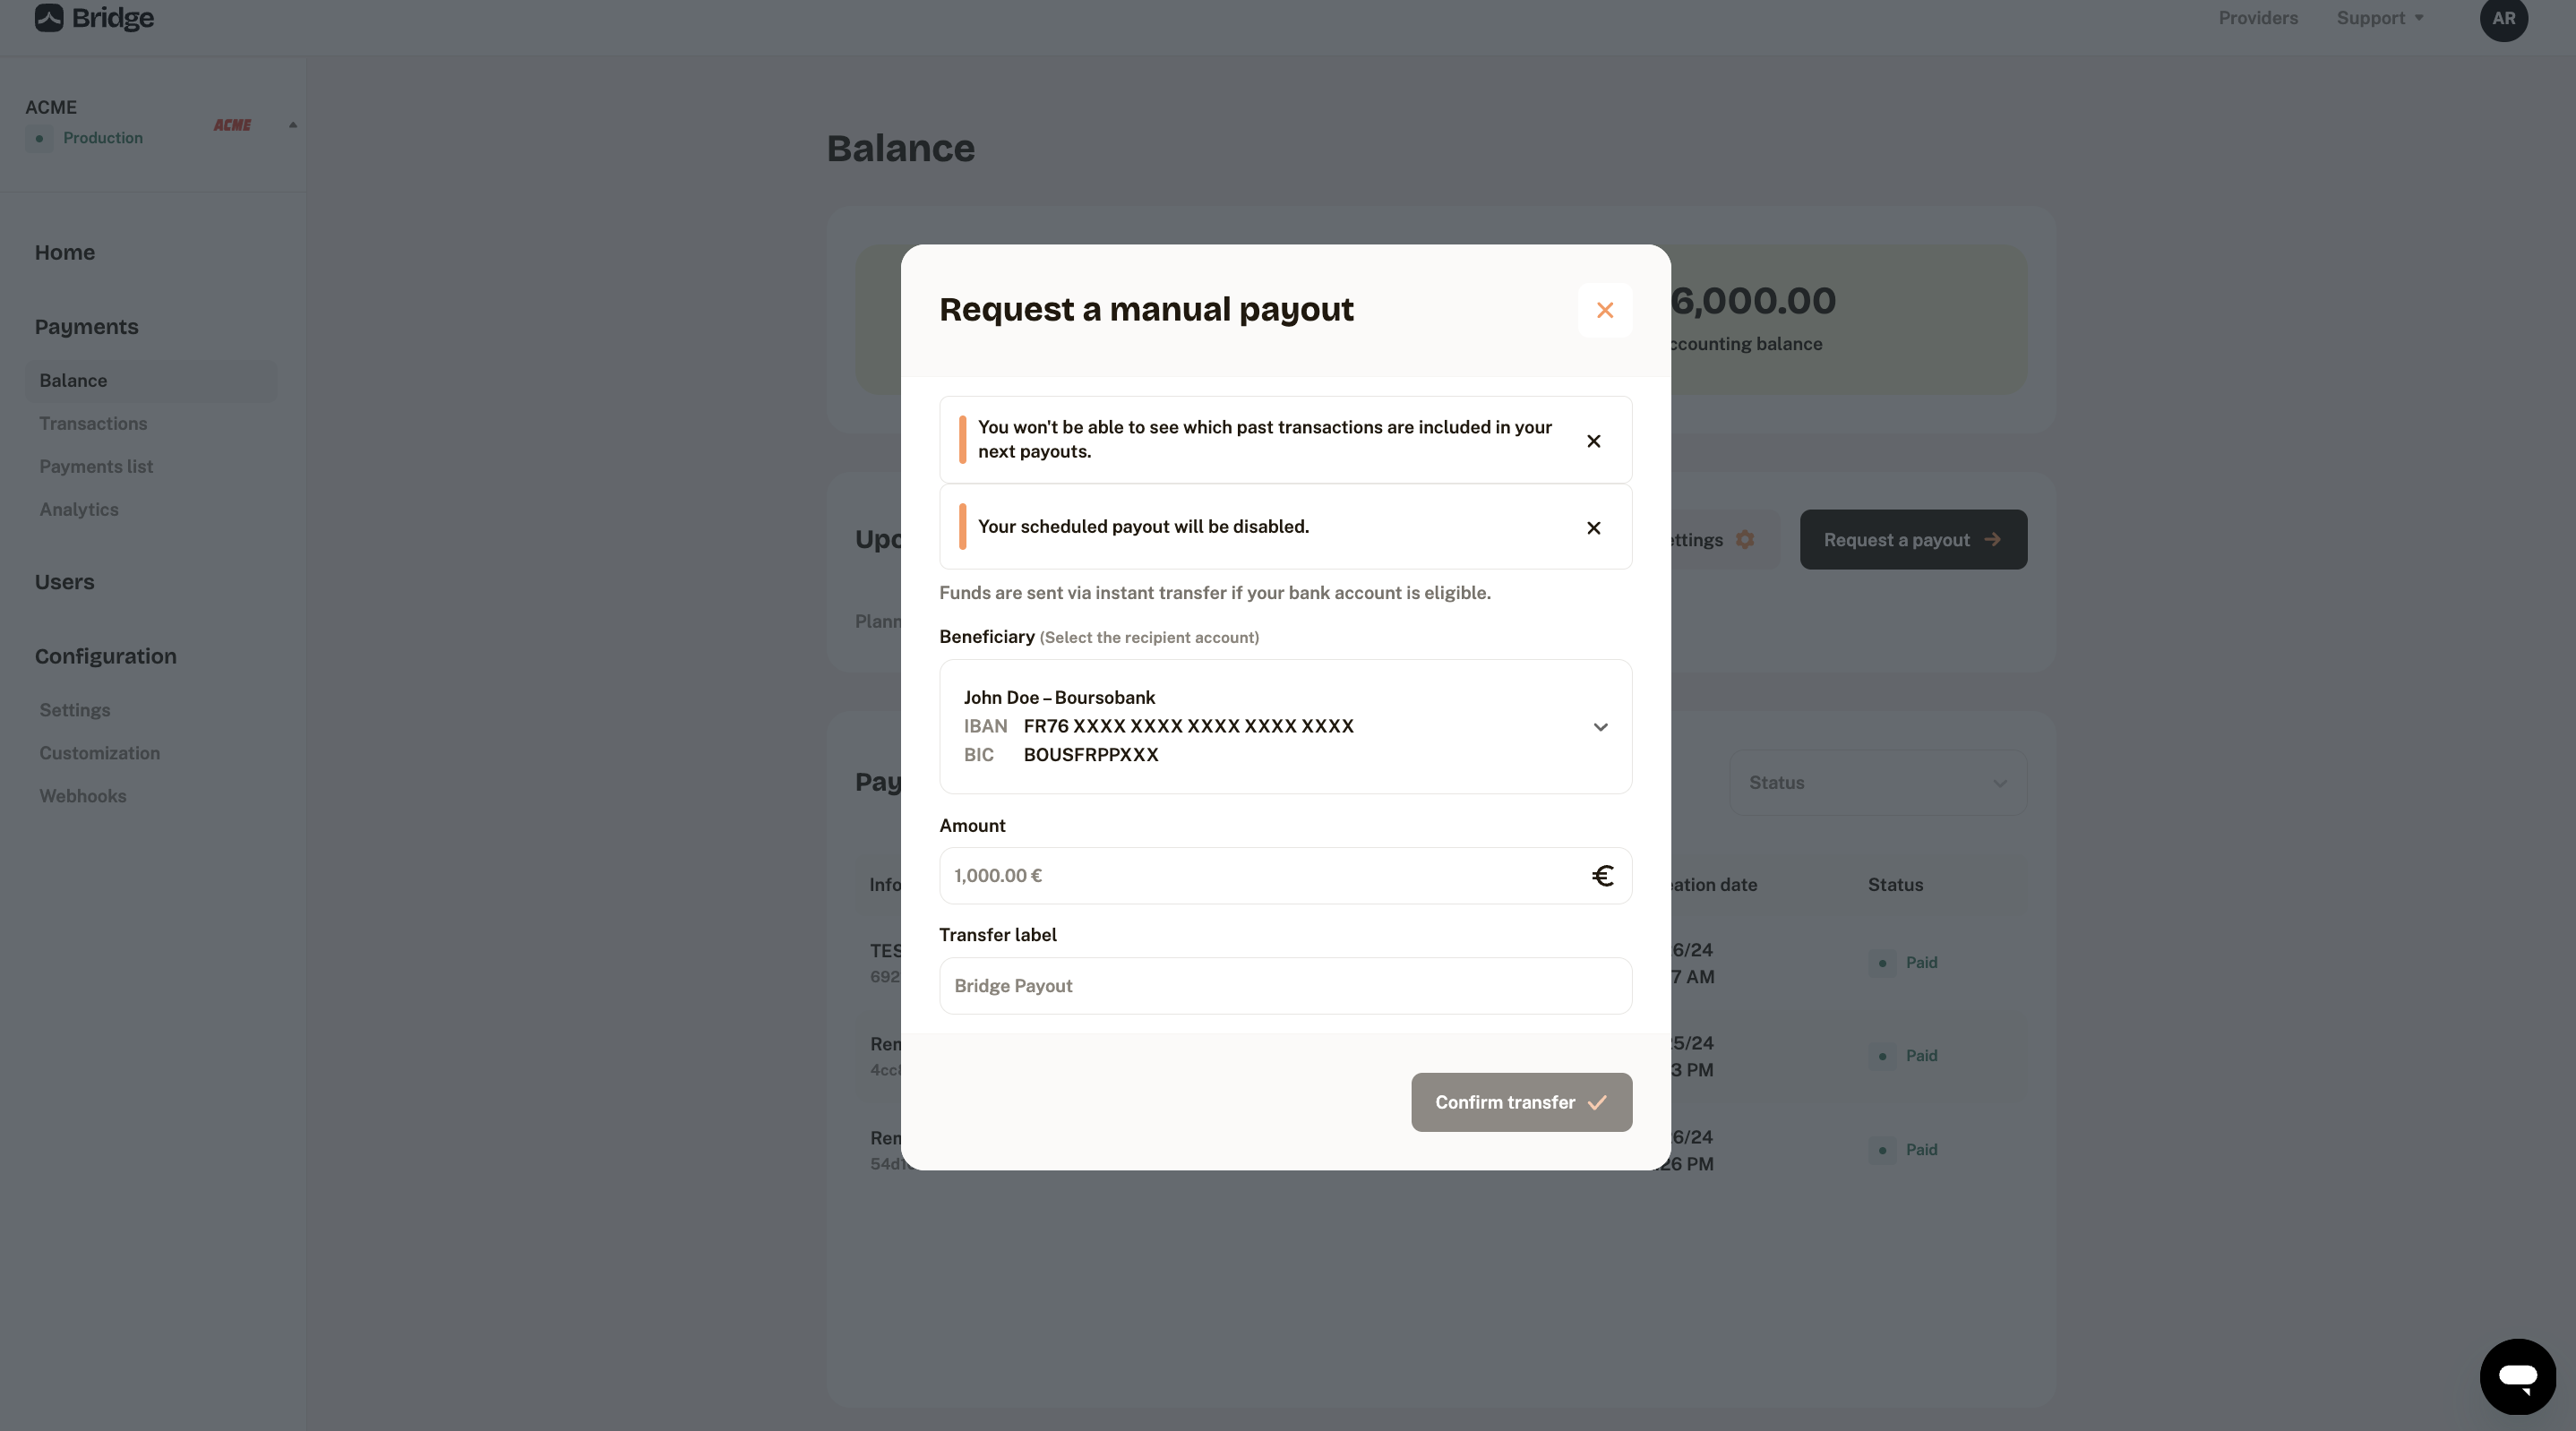Focus the Transfer label field
This screenshot has width=2576, height=1431.
coord(1286,986)
